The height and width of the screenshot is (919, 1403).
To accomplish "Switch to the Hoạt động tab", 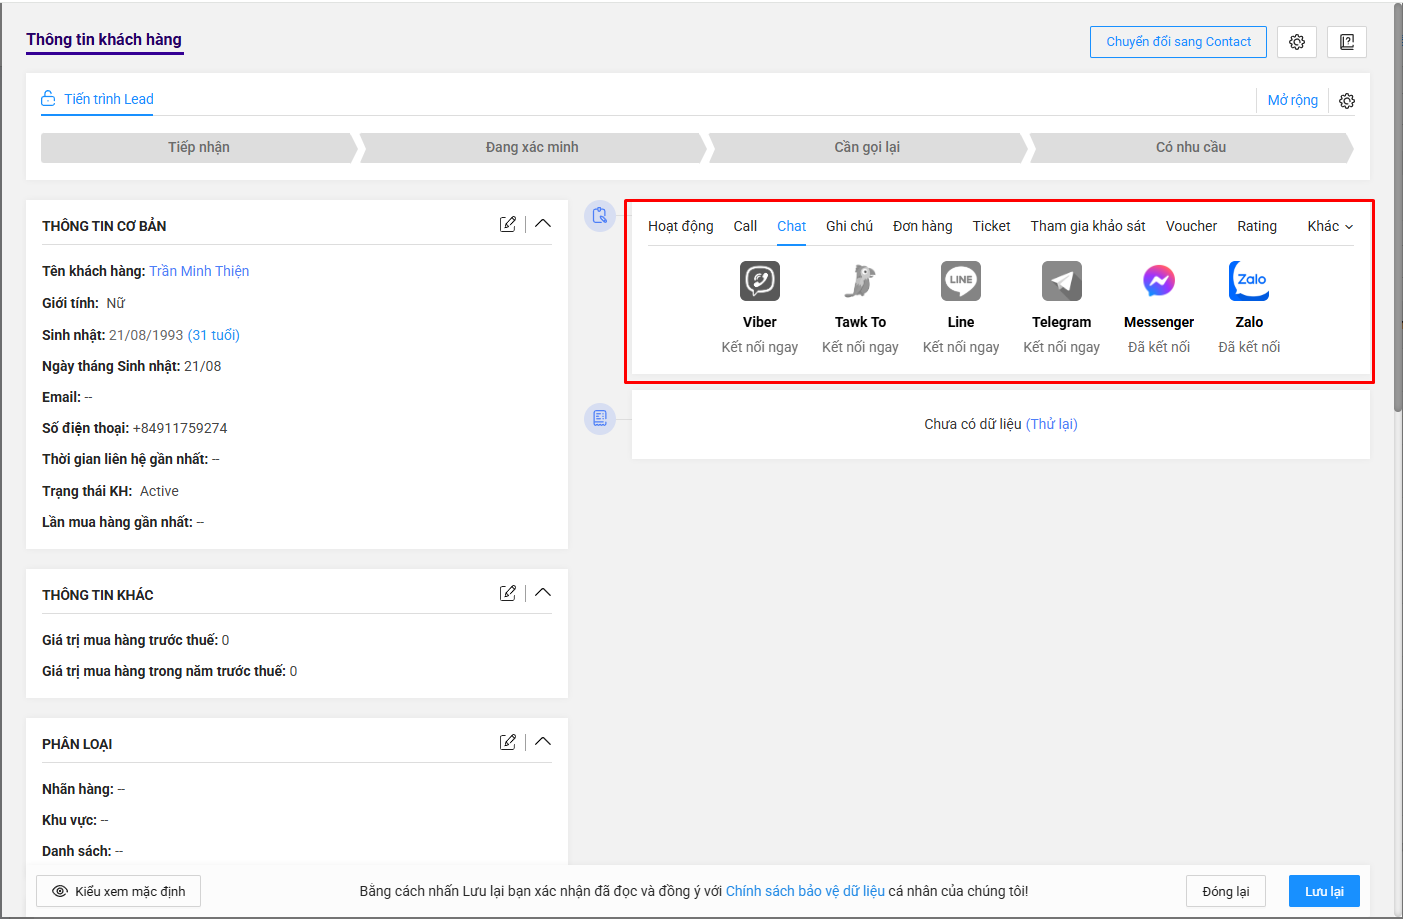I will click(x=681, y=226).
